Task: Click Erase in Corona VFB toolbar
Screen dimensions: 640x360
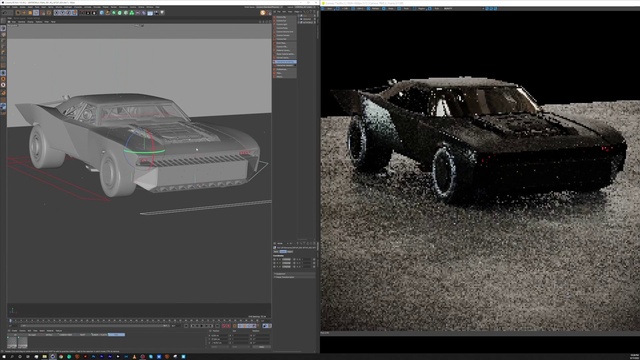Action: [387, 8]
